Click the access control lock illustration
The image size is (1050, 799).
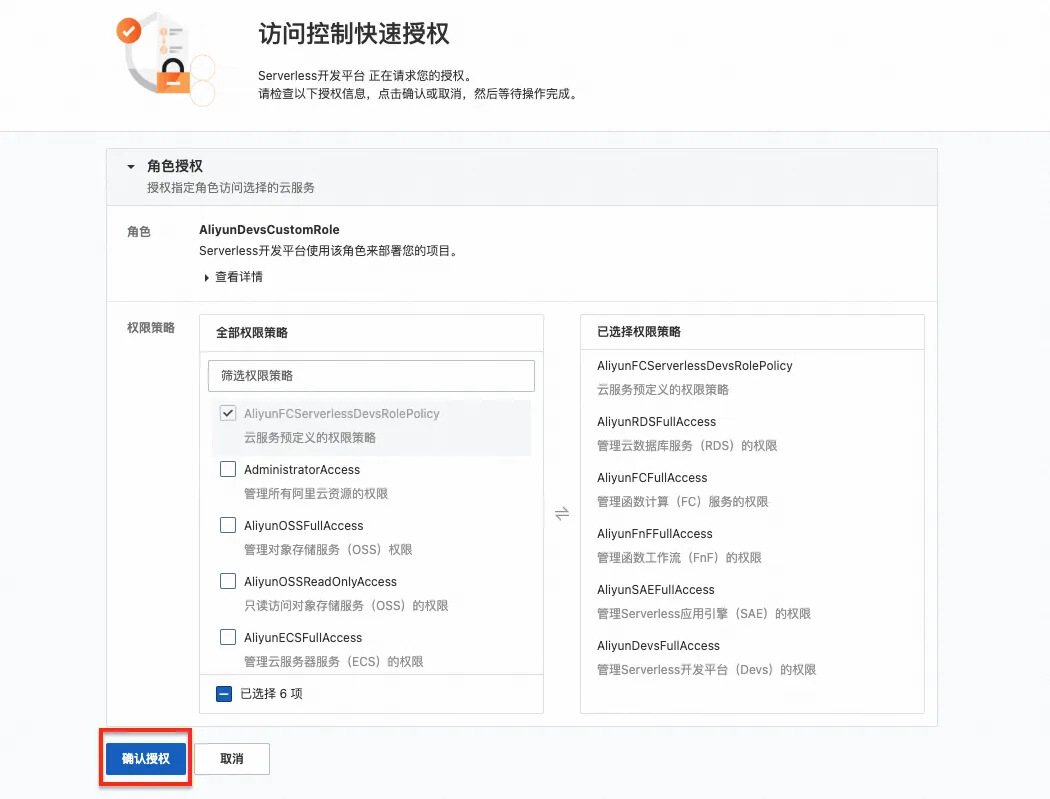click(166, 58)
